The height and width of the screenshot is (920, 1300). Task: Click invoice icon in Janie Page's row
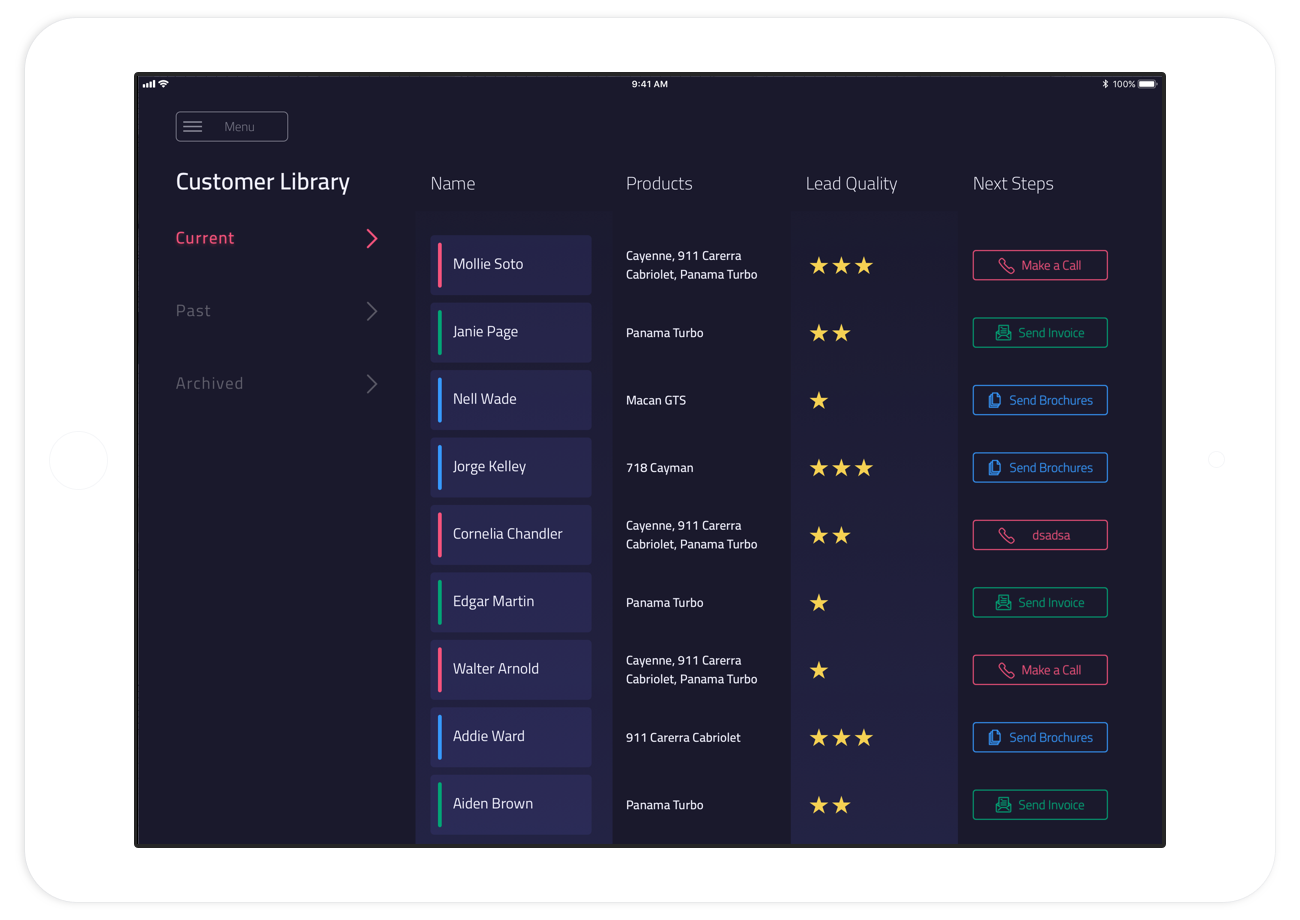(x=1003, y=333)
